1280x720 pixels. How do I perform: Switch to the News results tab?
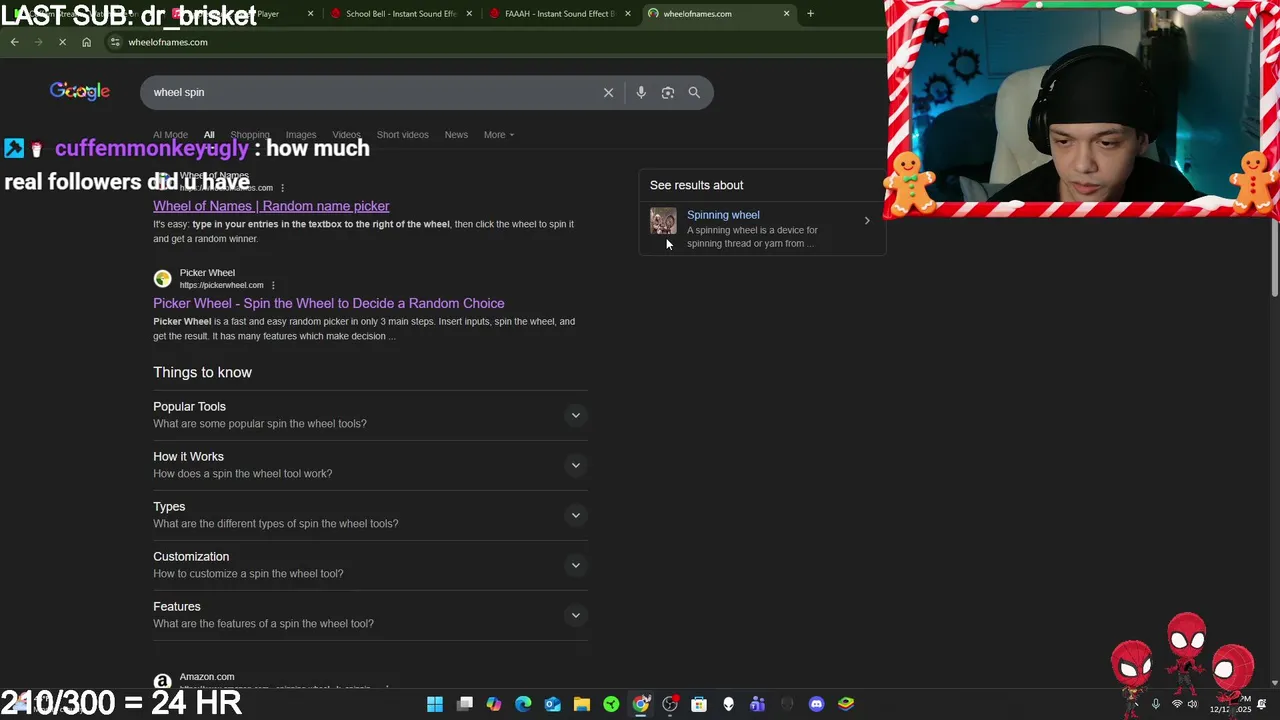click(x=456, y=135)
